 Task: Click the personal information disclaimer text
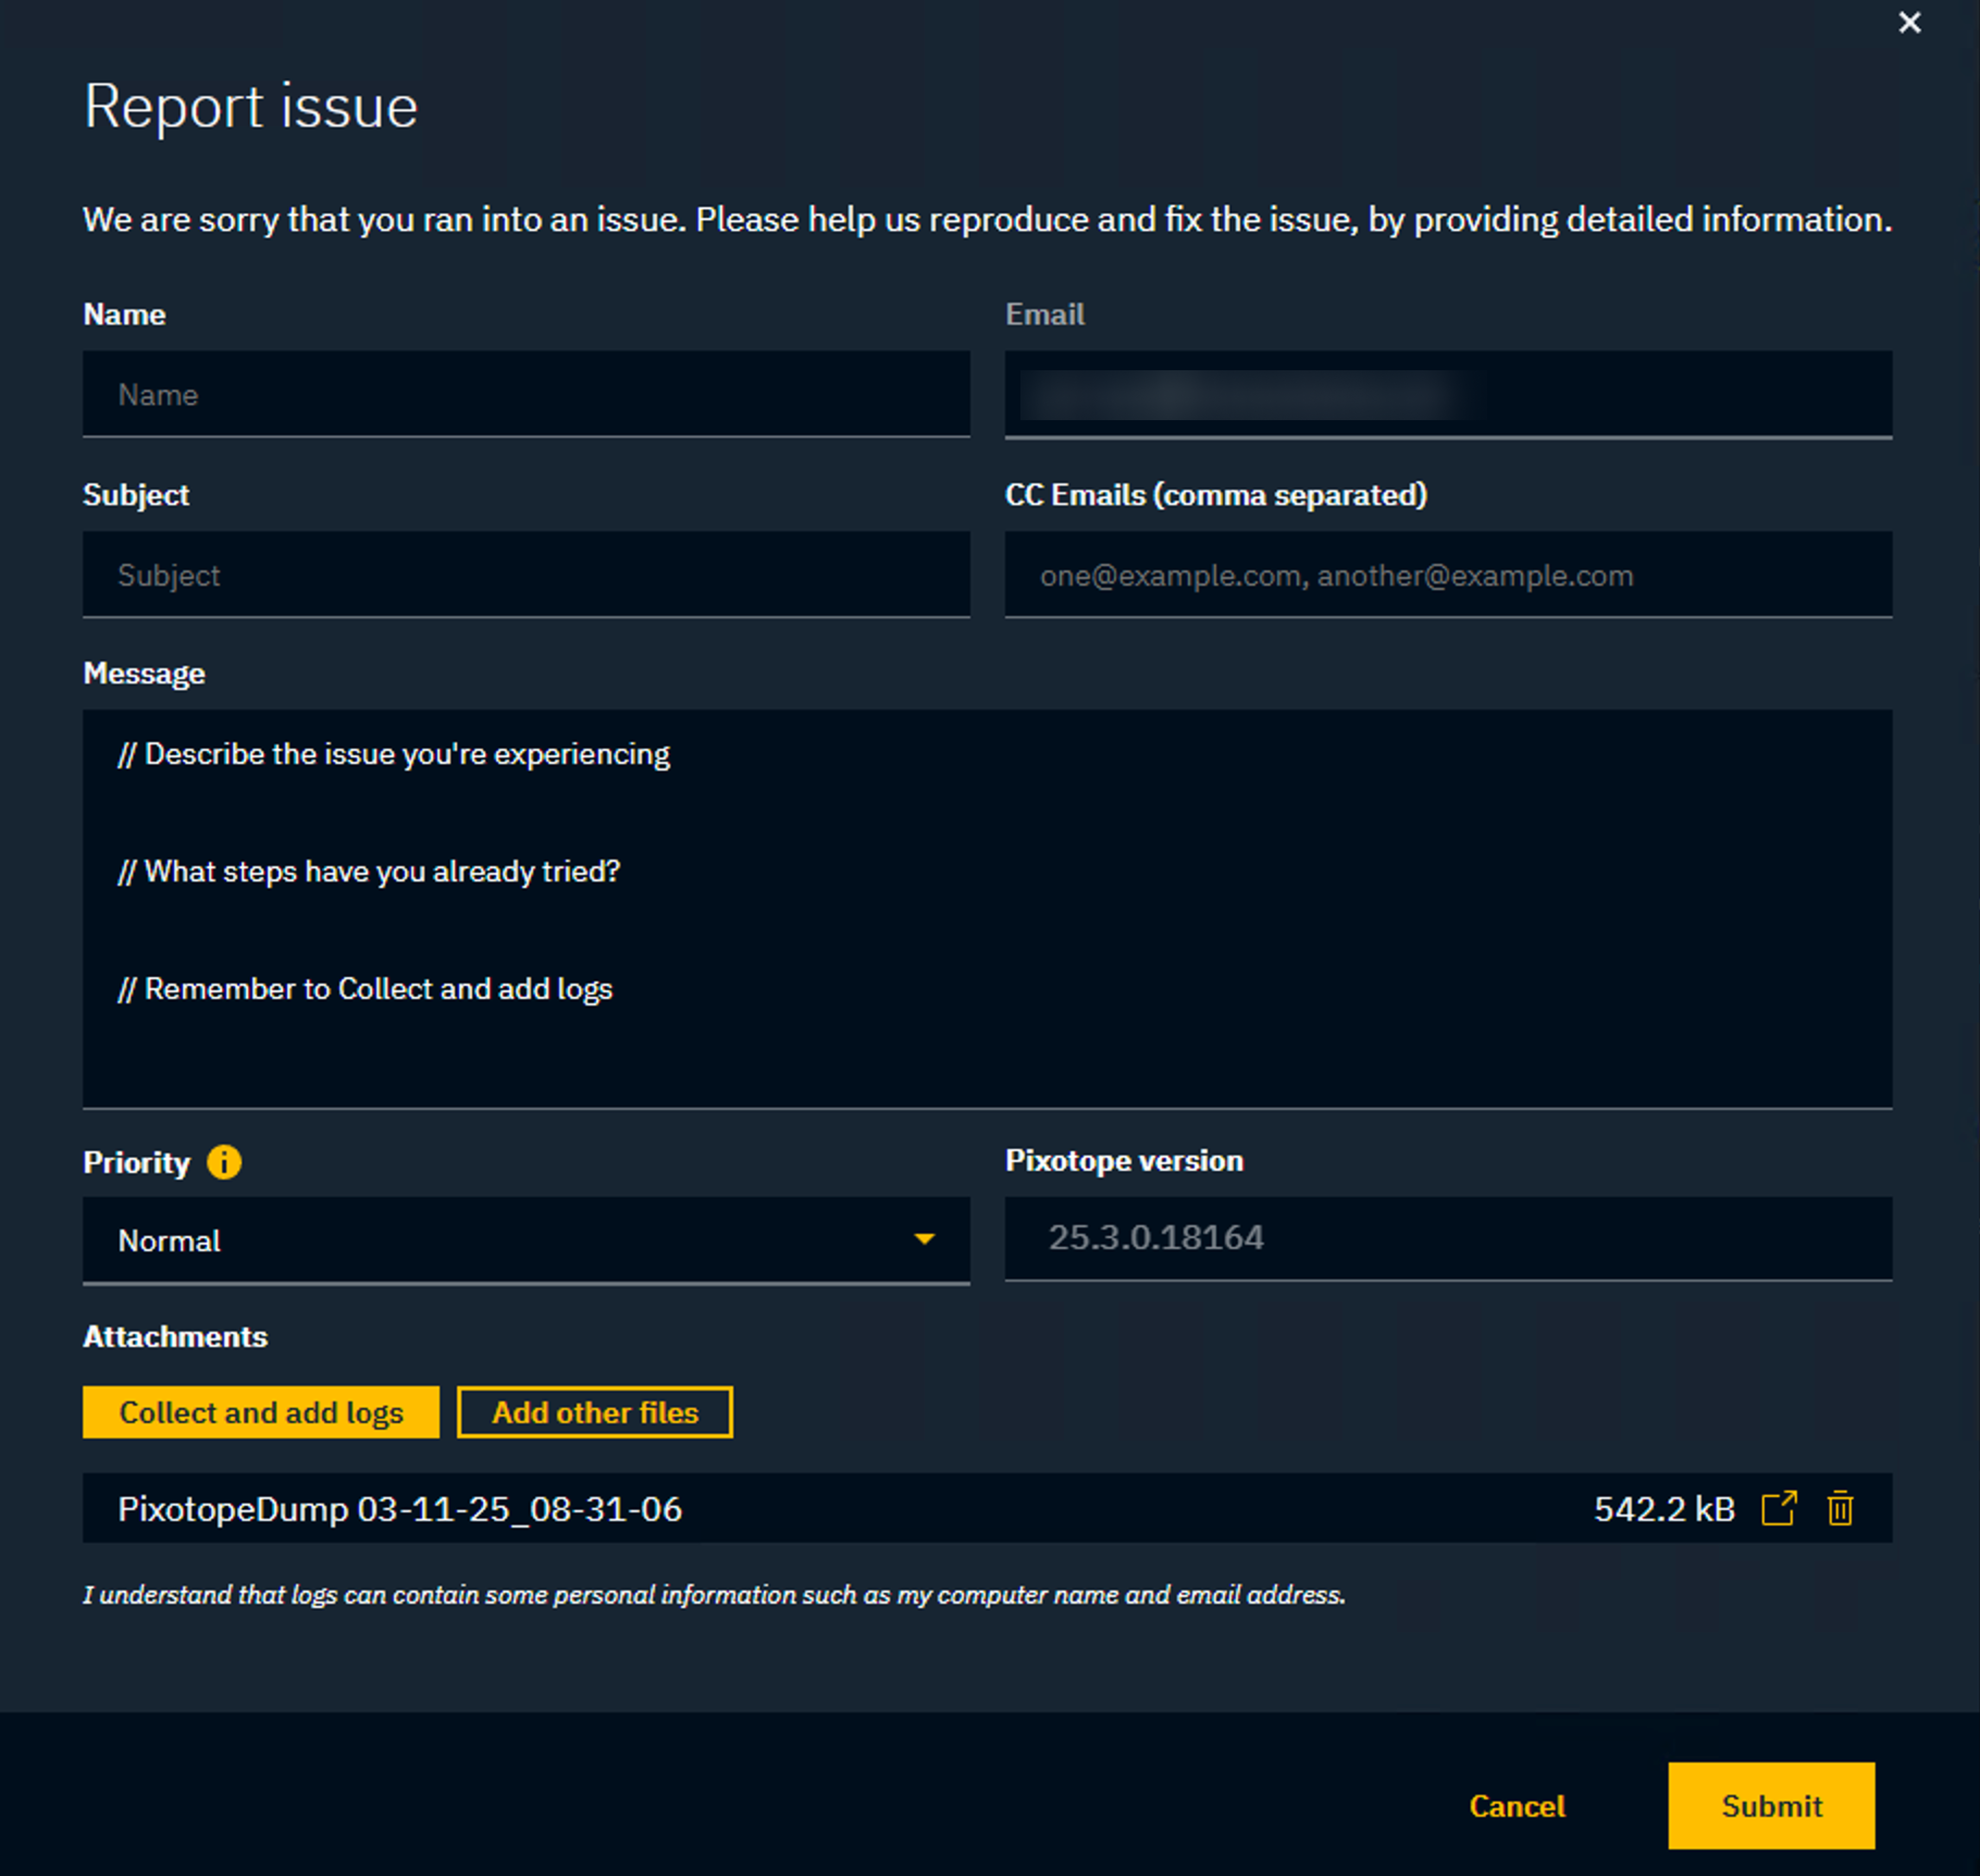(713, 1595)
